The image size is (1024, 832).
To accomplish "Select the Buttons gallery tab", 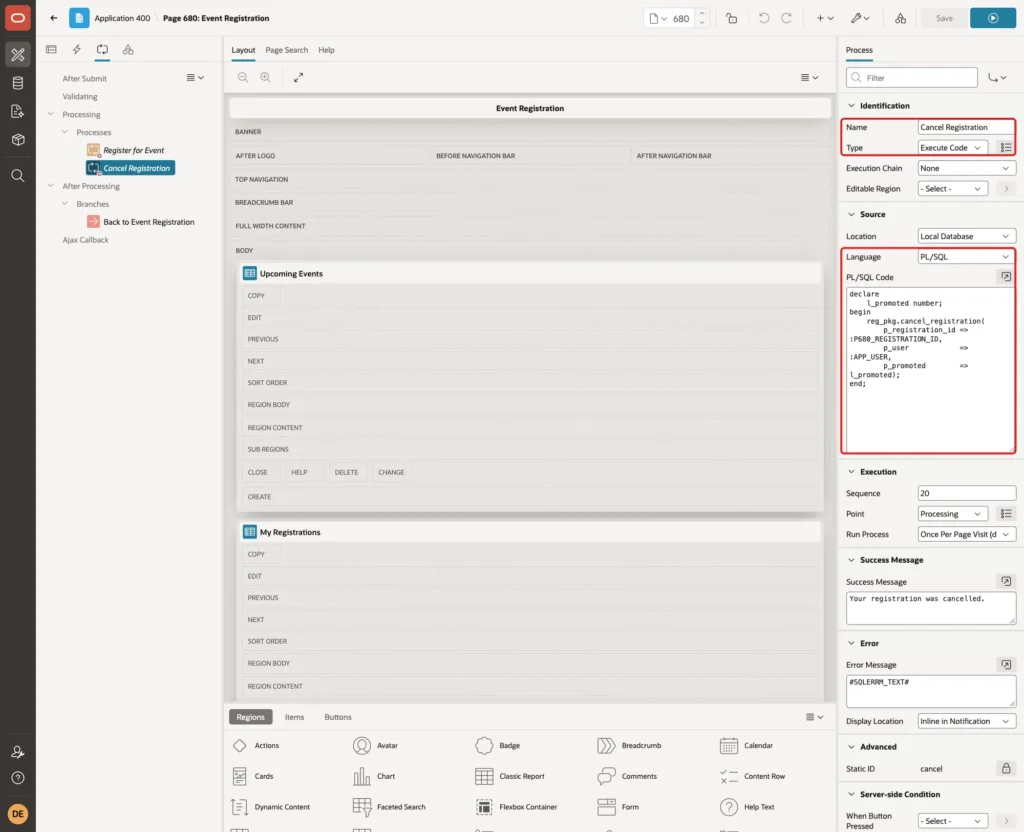I will click(x=338, y=716).
